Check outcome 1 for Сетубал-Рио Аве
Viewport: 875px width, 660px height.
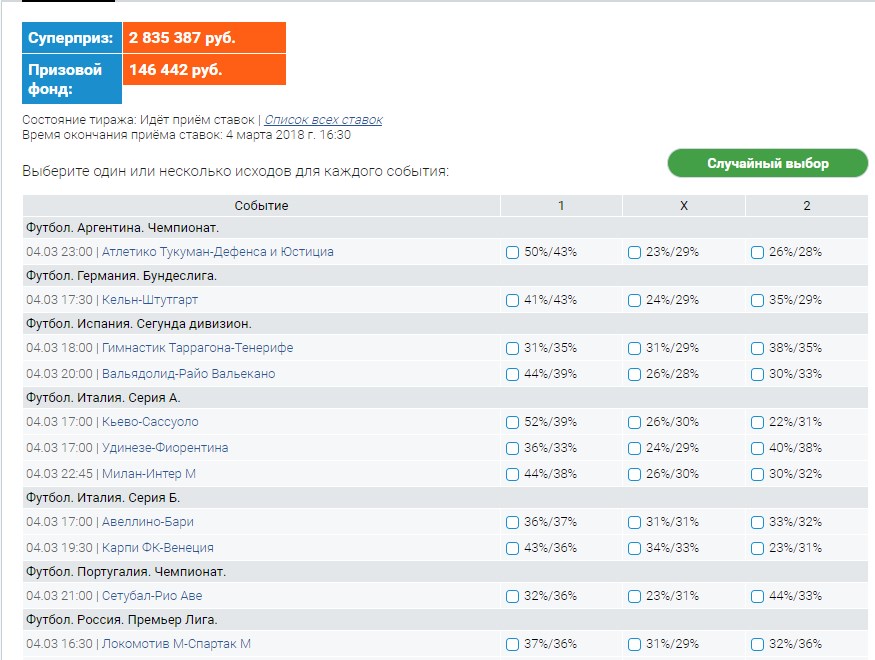coord(512,597)
